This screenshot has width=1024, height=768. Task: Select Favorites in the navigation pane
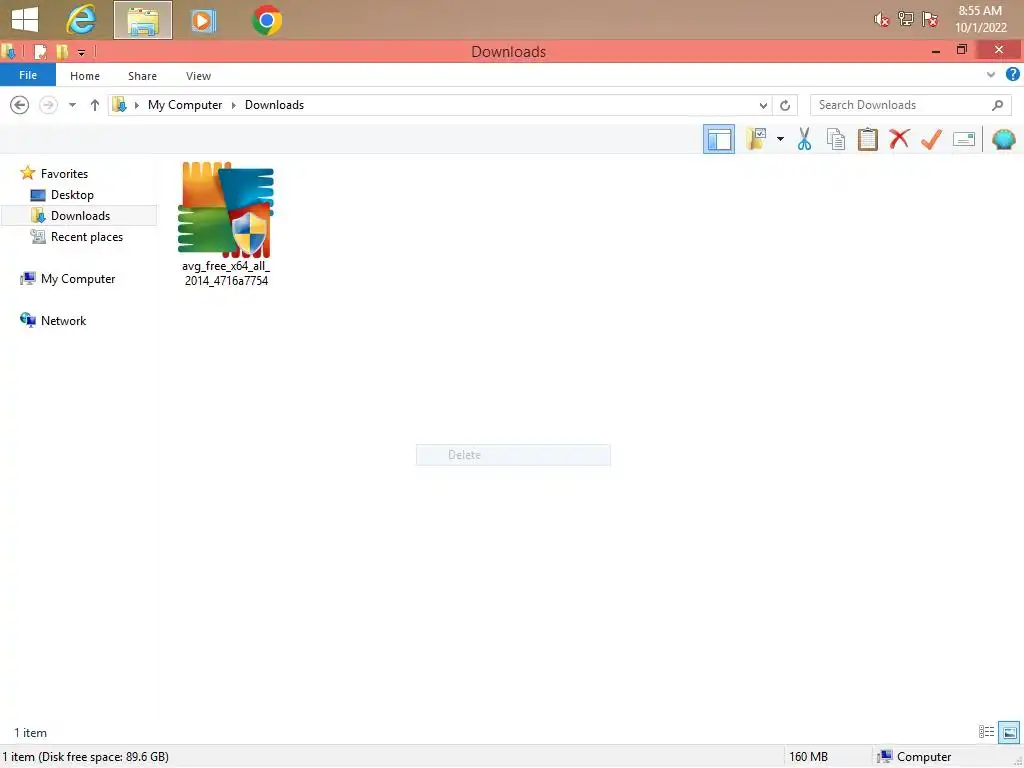point(64,174)
